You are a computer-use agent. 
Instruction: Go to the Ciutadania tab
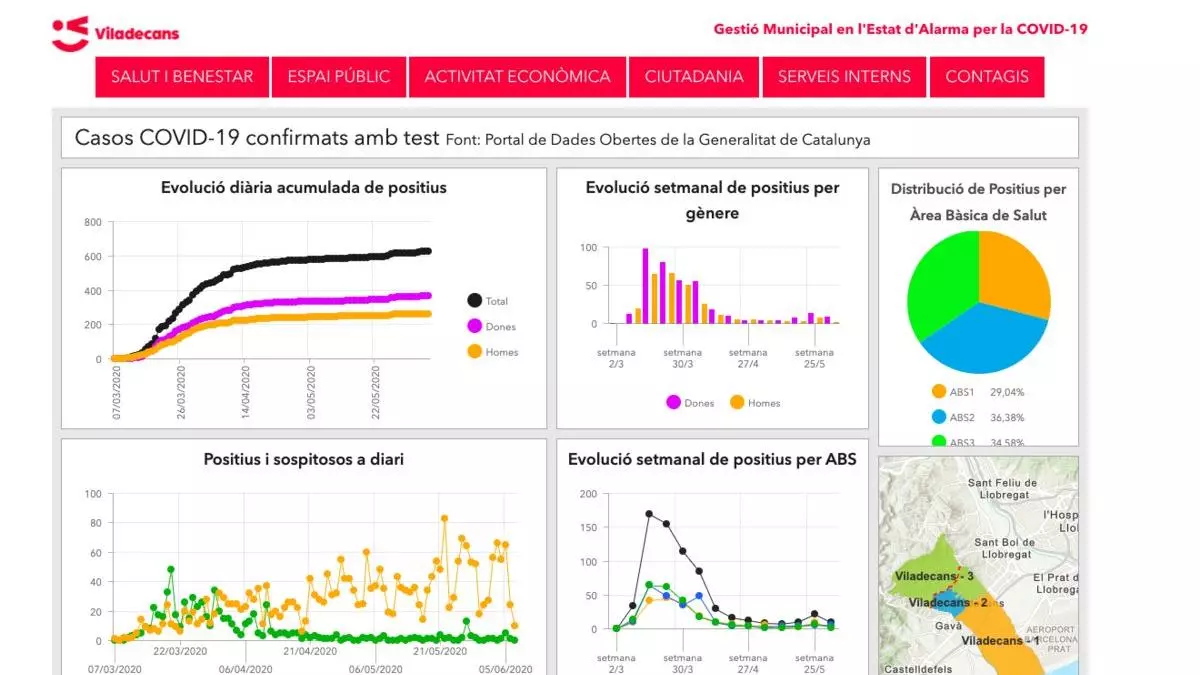tap(694, 77)
